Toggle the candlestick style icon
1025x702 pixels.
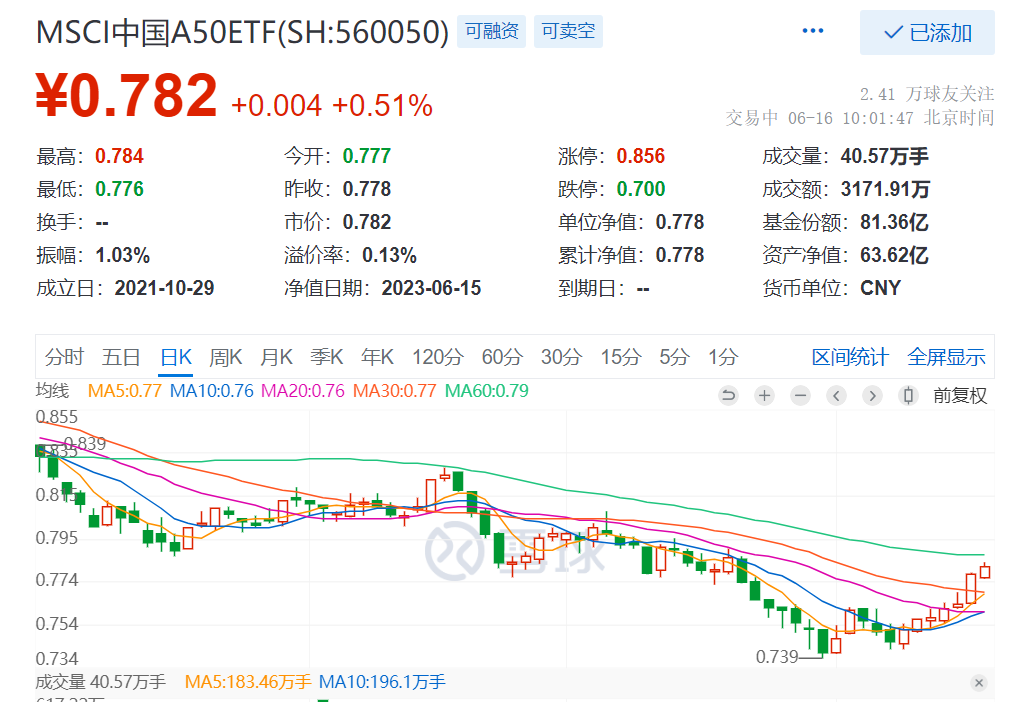[908, 395]
